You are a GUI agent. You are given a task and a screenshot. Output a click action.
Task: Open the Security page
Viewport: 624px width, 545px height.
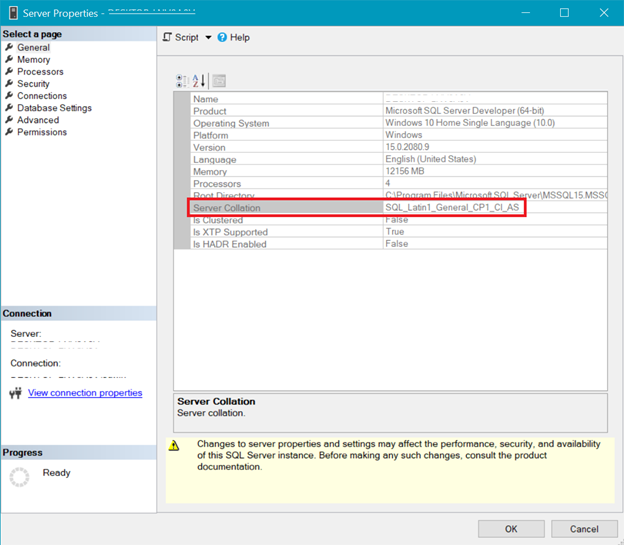[33, 84]
